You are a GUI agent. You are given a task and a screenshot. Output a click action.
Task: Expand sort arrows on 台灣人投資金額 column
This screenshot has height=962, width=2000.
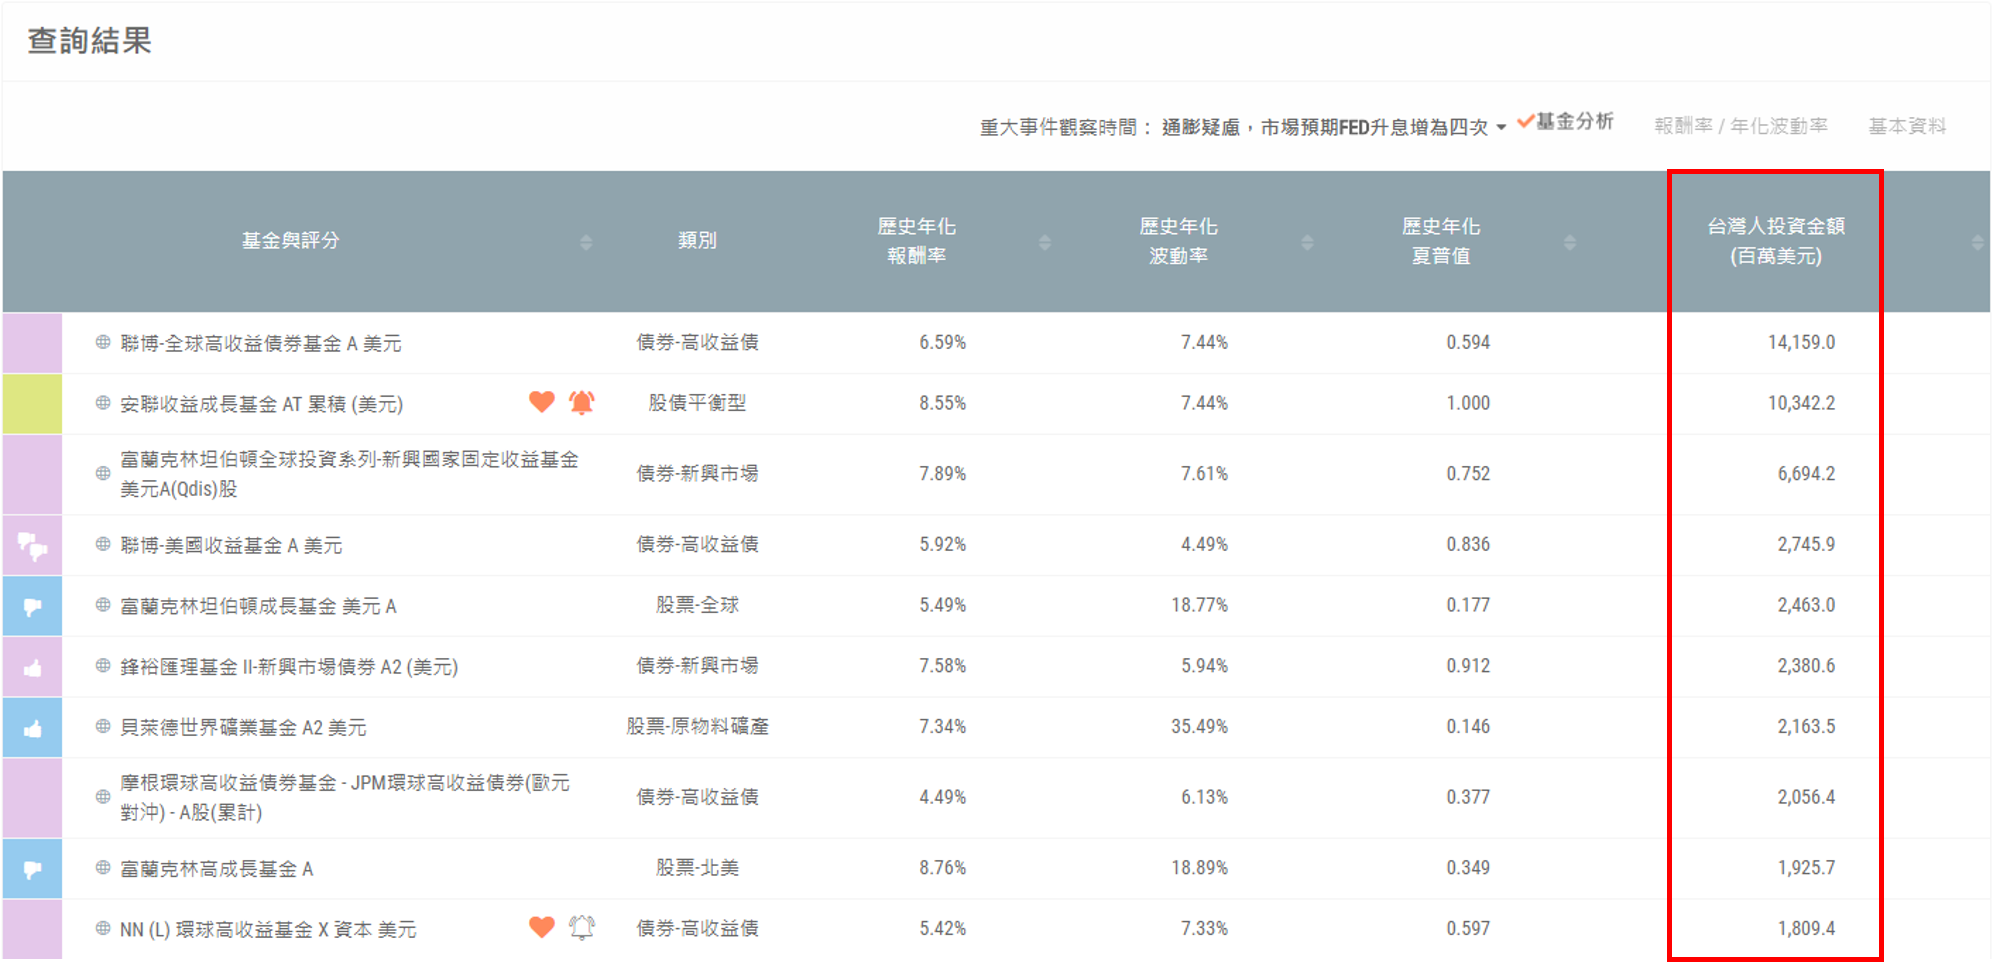click(1978, 241)
